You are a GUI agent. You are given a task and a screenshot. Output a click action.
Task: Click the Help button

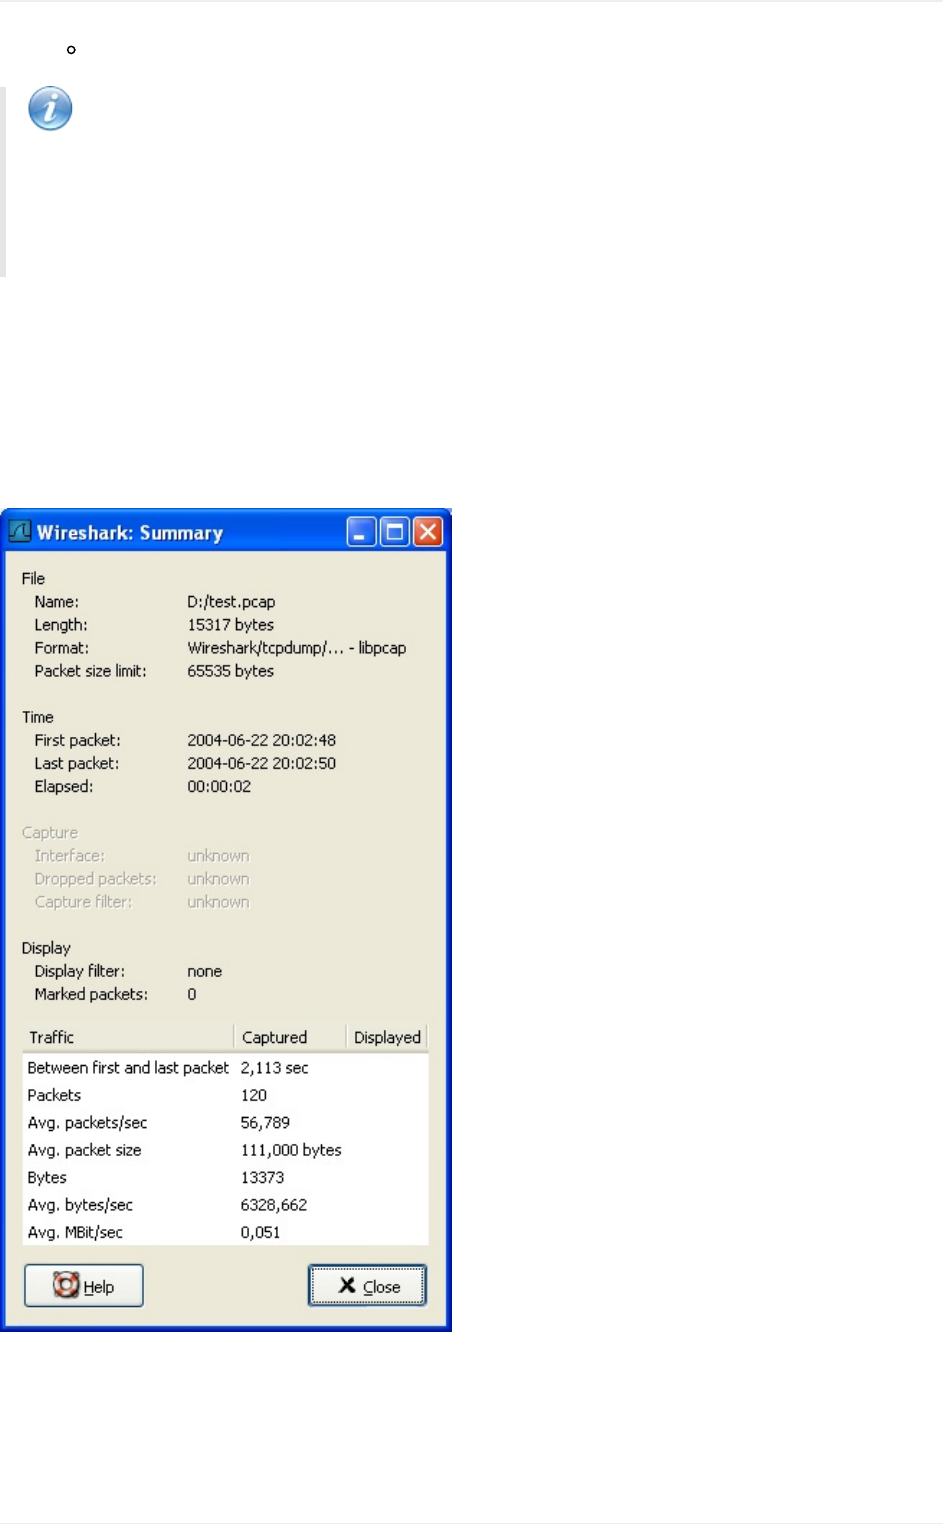(x=84, y=1286)
